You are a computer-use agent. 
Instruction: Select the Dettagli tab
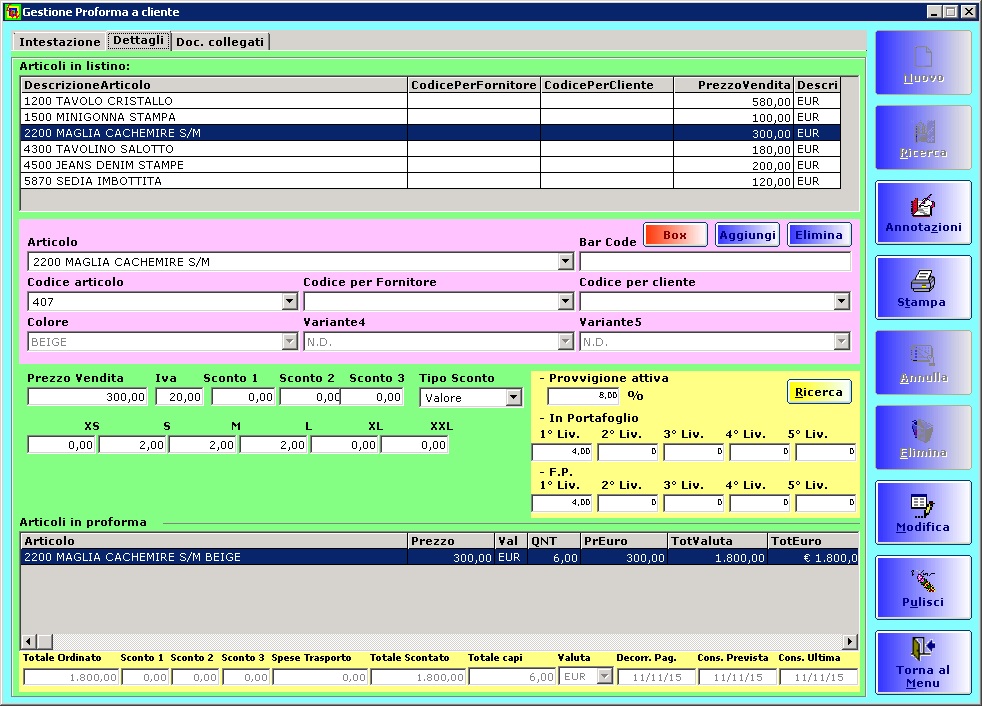[x=138, y=40]
